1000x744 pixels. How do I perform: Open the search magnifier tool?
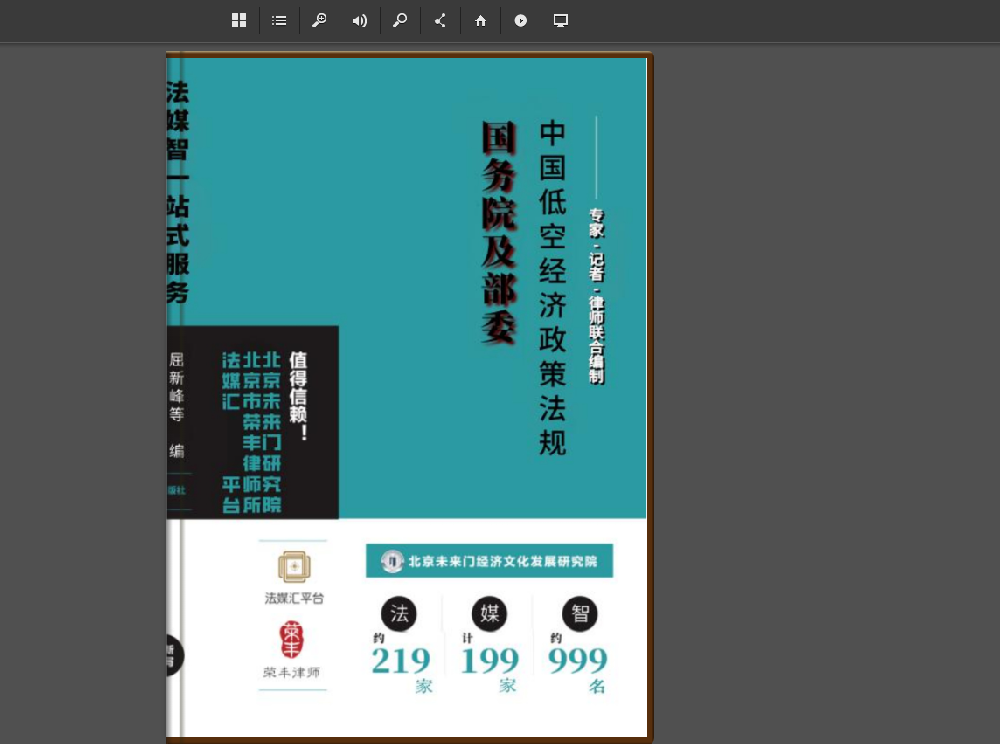400,21
